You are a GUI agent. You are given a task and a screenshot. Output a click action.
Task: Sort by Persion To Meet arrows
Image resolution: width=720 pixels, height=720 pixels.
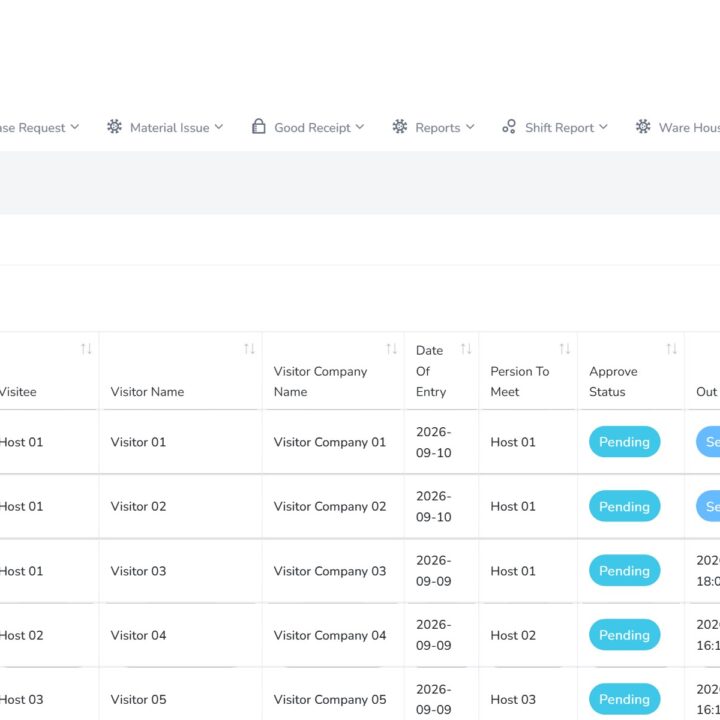coord(564,349)
